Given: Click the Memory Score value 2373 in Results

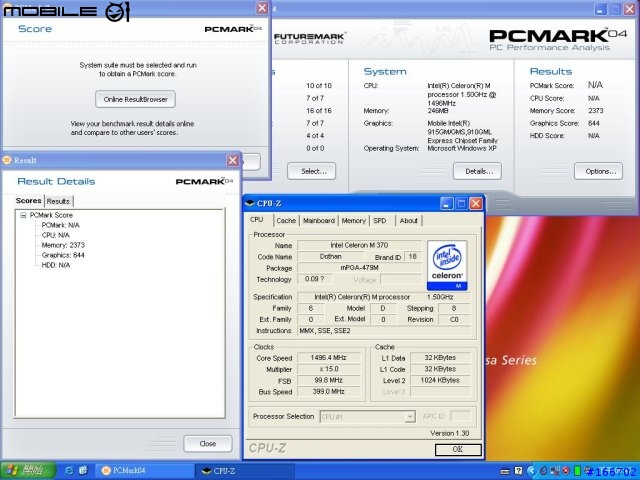Looking at the screenshot, I should pos(596,111).
